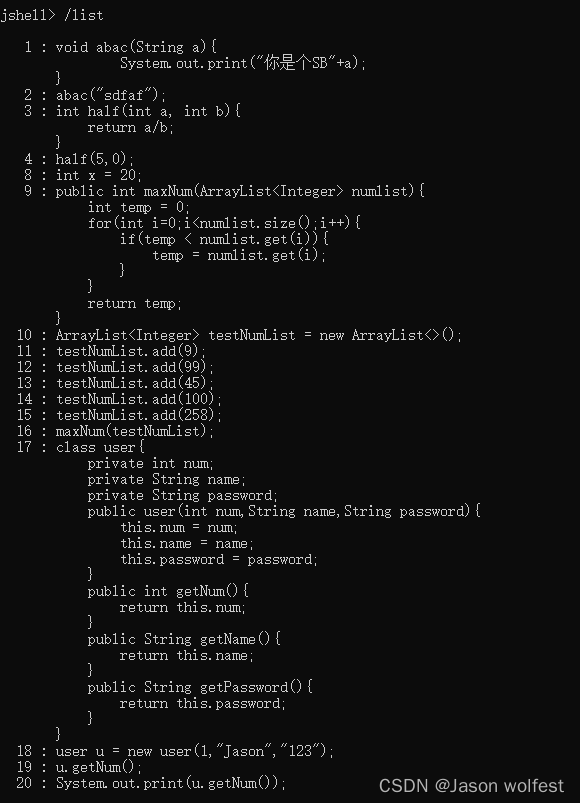Screen dimensions: 580x803
Task: Click the for loop line in maxNum
Action: tap(224, 223)
